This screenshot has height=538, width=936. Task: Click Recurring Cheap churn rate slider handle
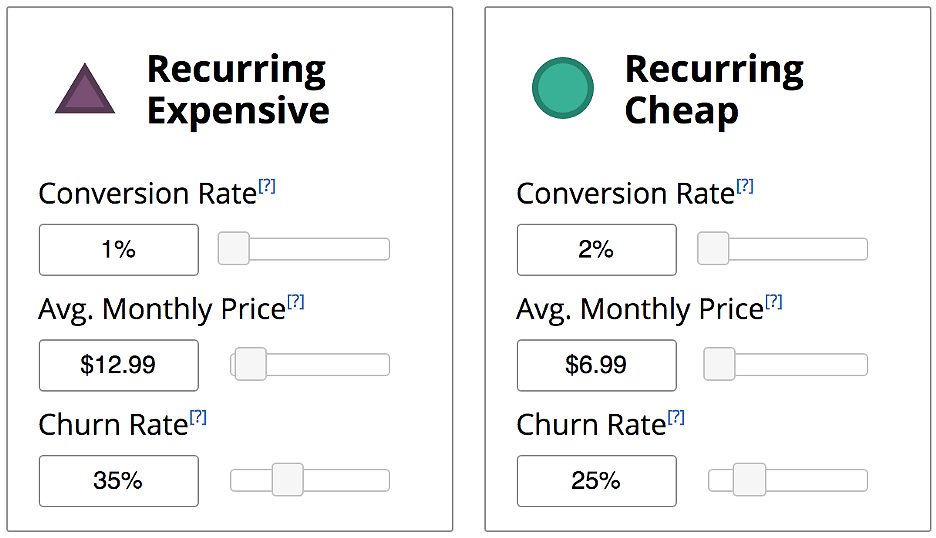(750, 479)
